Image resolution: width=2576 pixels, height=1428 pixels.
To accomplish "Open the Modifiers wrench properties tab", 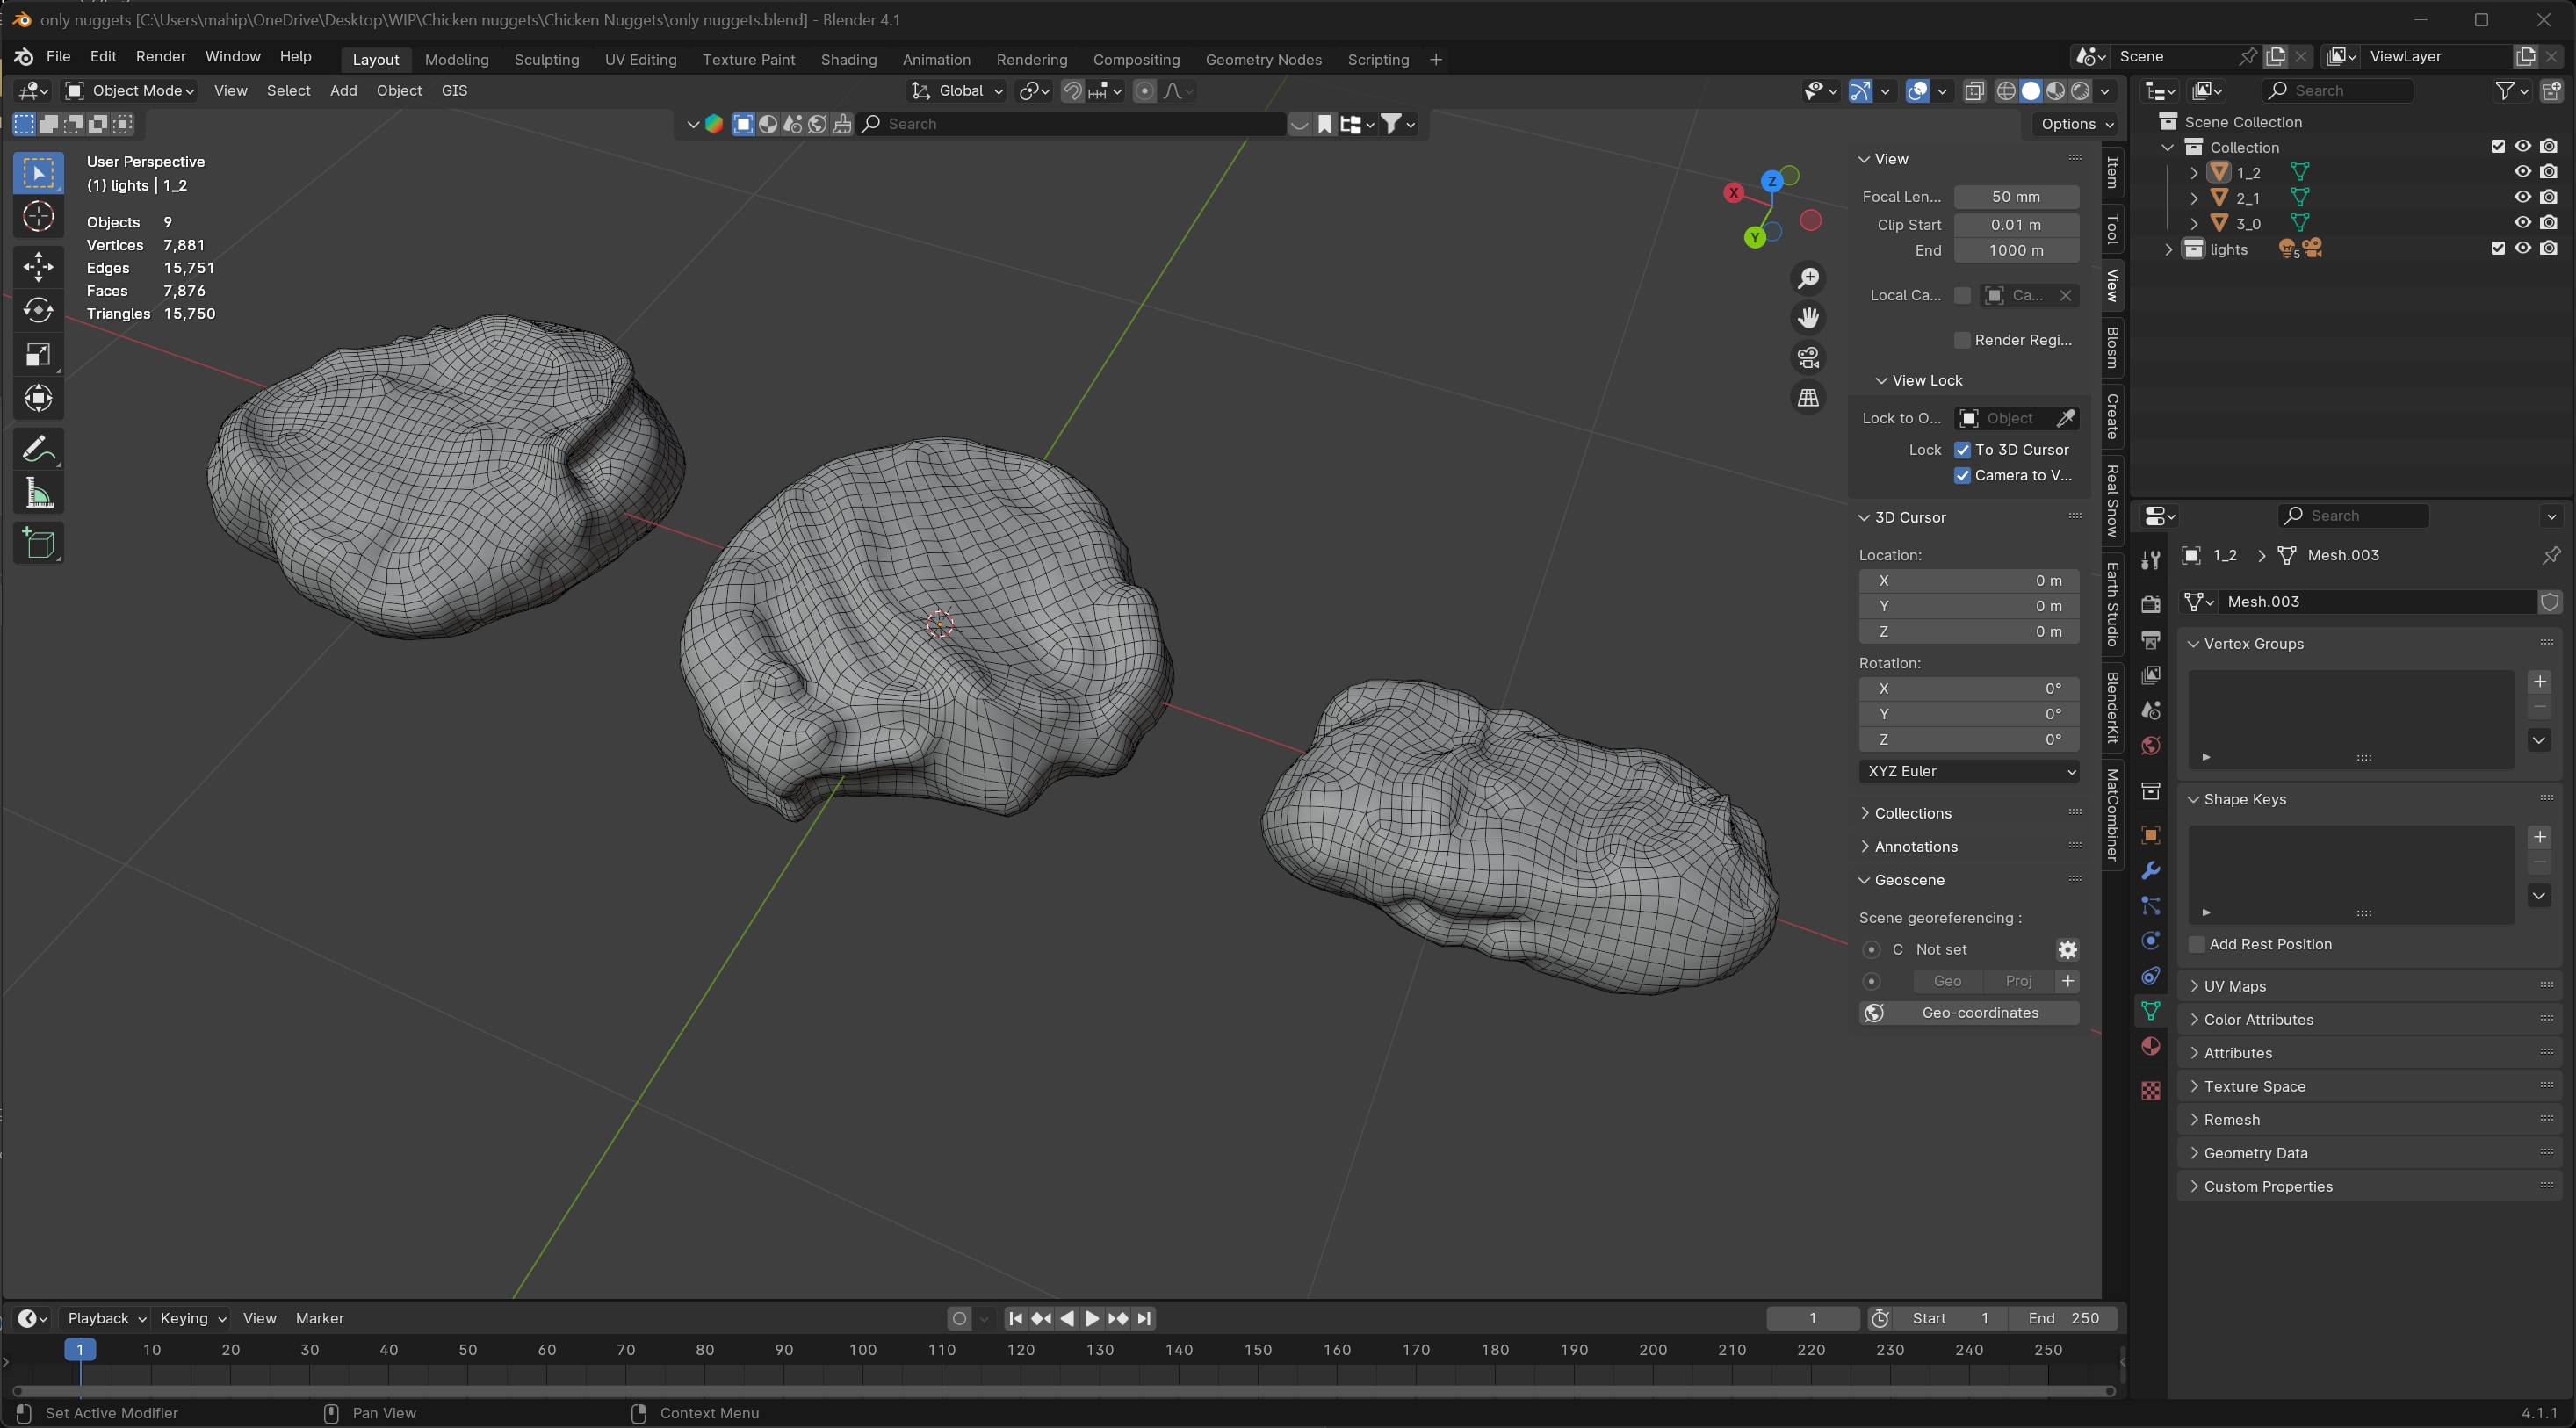I will point(2150,870).
